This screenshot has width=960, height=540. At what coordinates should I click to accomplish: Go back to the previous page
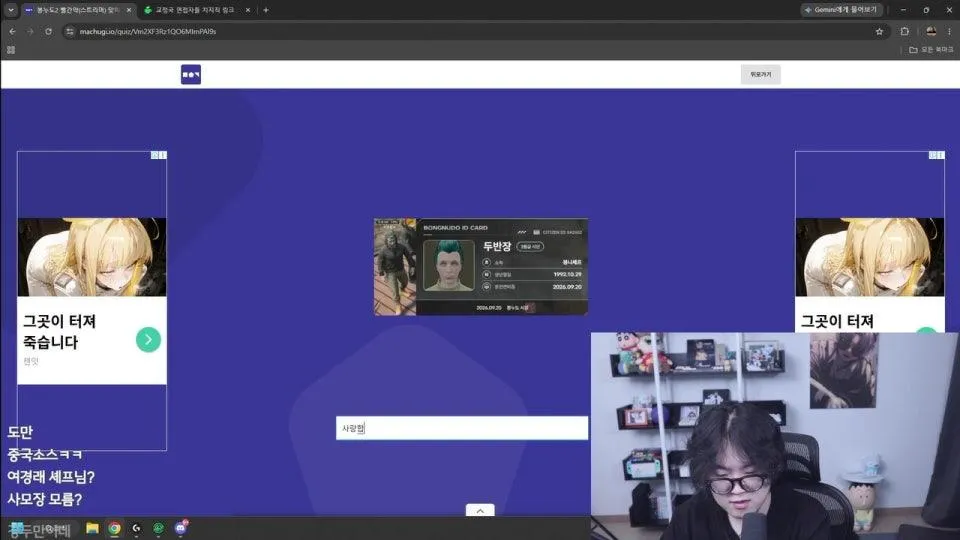pos(12,31)
